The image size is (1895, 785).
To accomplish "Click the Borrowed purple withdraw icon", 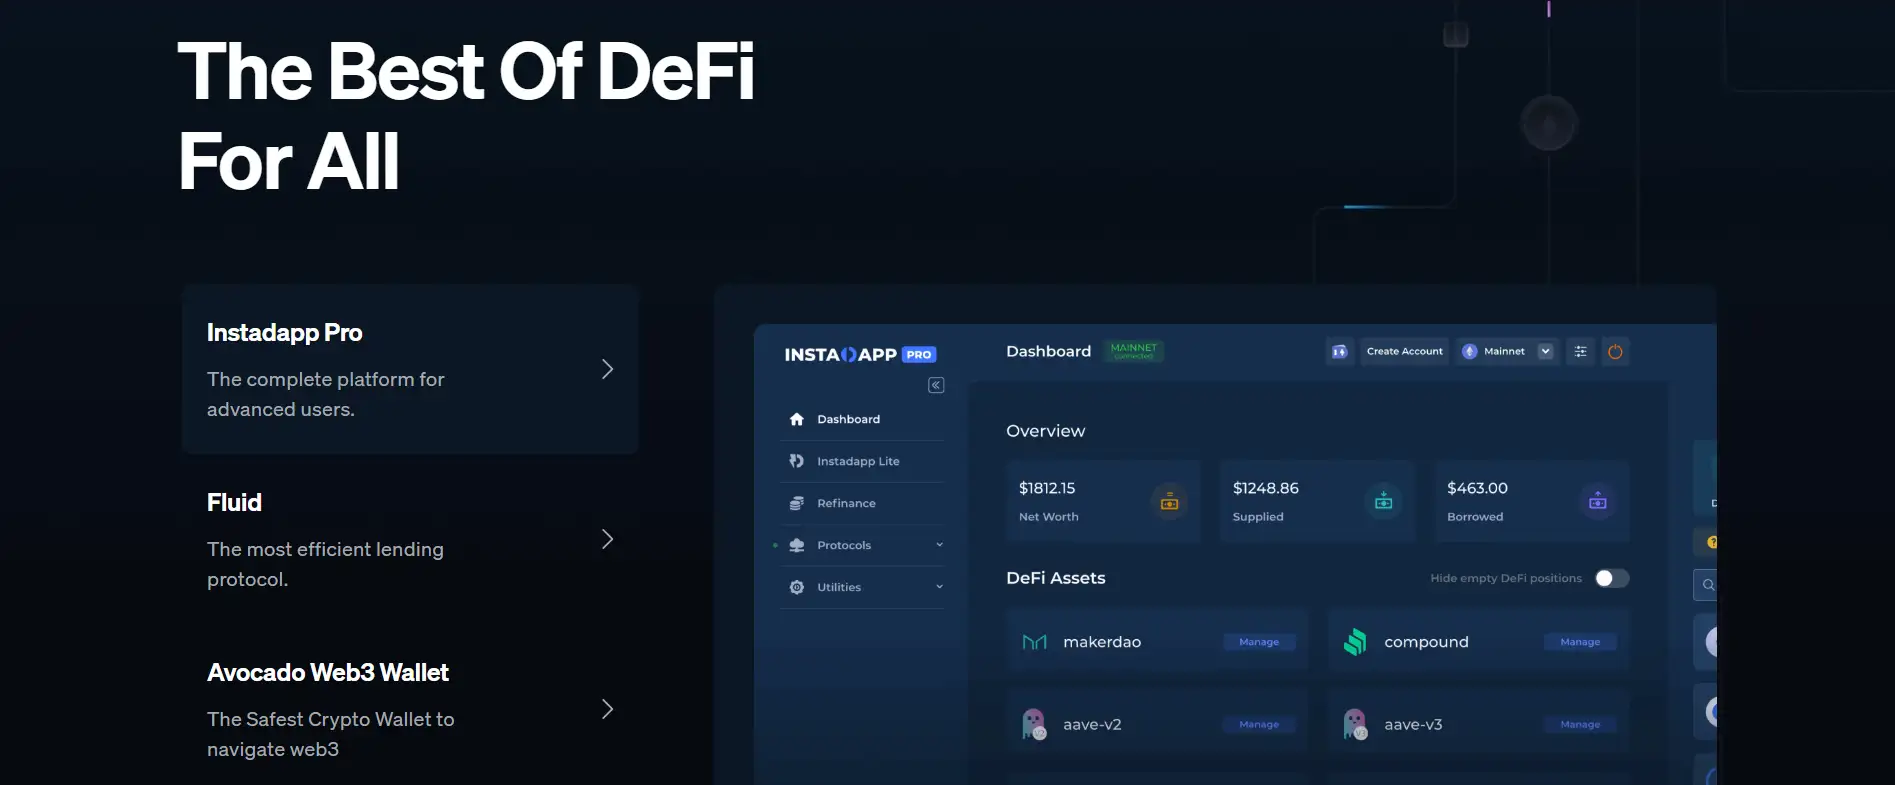I will point(1597,502).
